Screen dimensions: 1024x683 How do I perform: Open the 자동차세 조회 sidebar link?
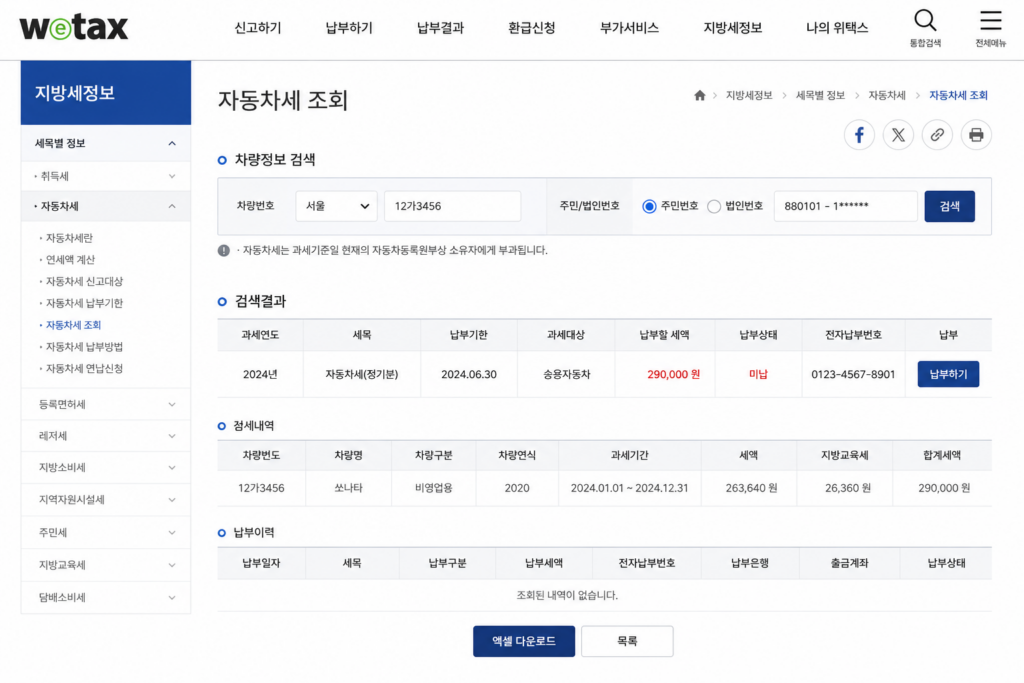click(x=73, y=325)
